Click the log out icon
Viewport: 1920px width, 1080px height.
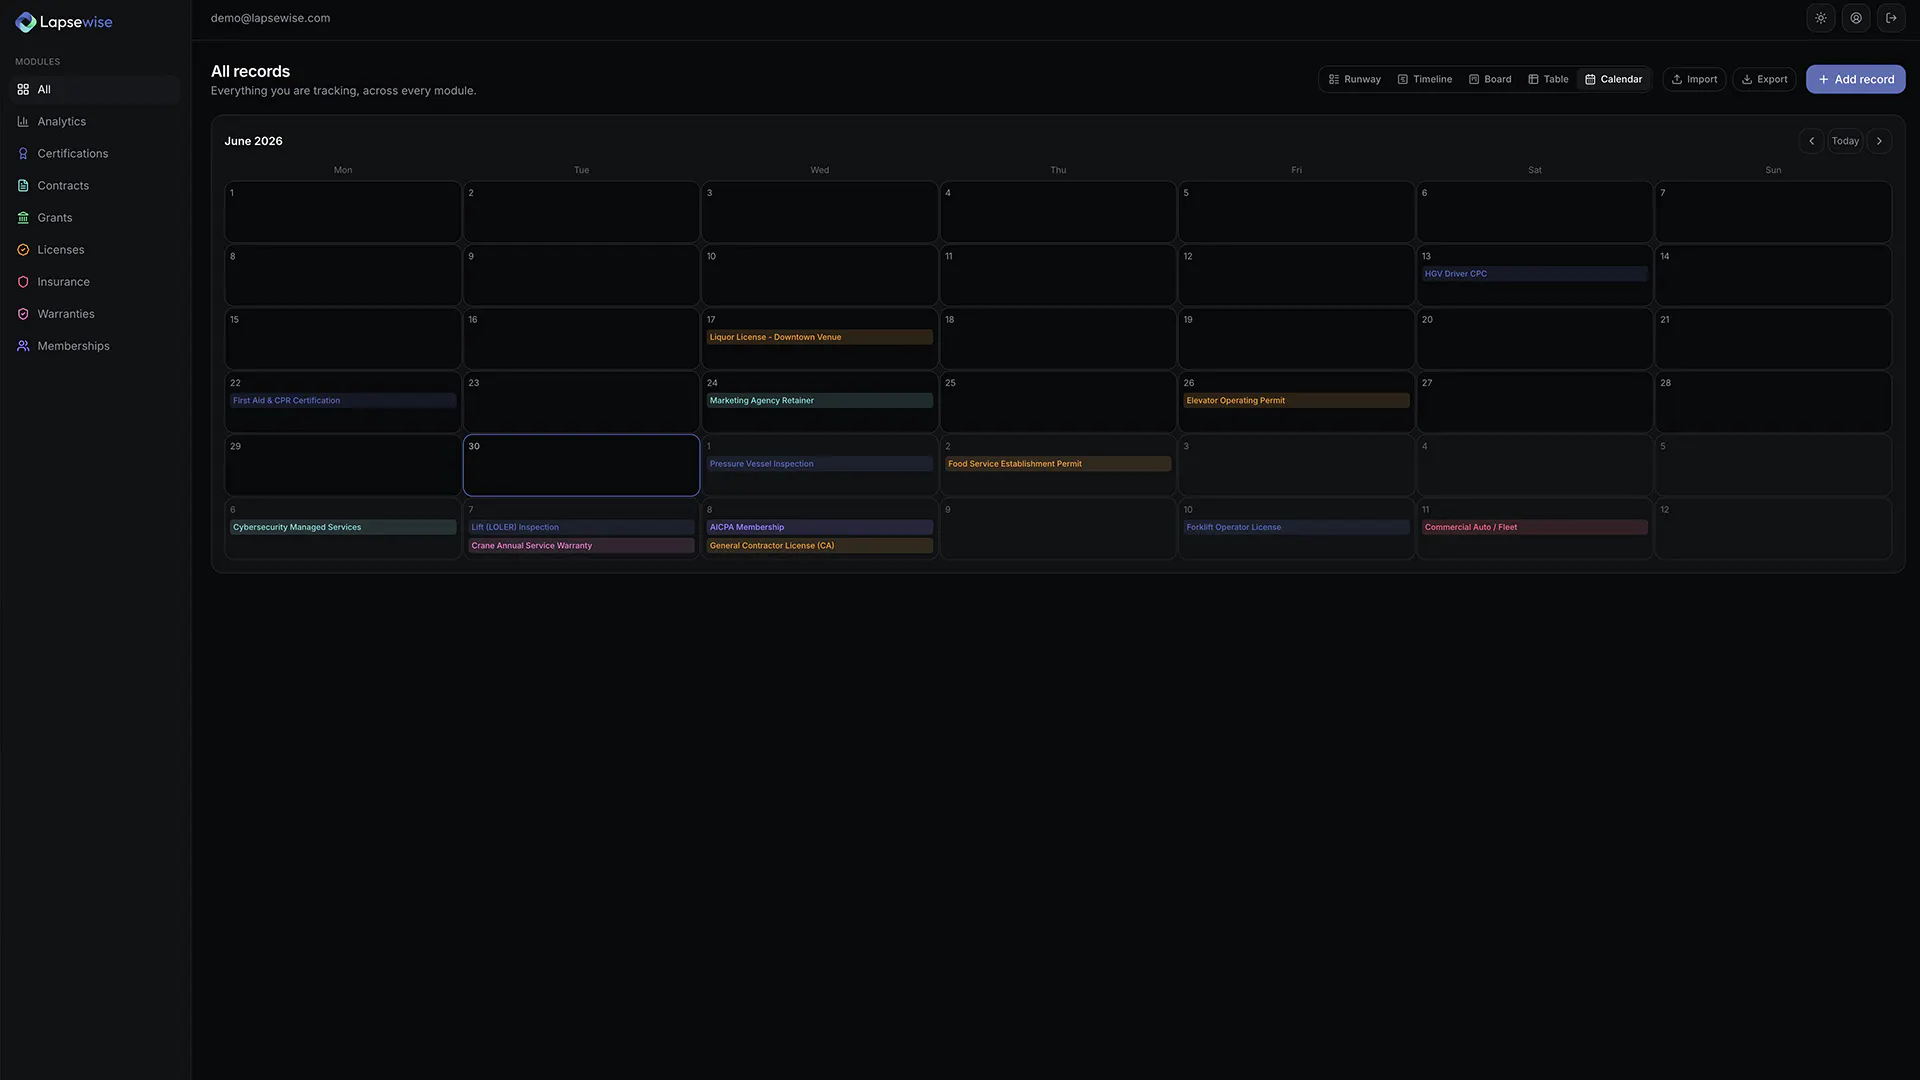1891,18
